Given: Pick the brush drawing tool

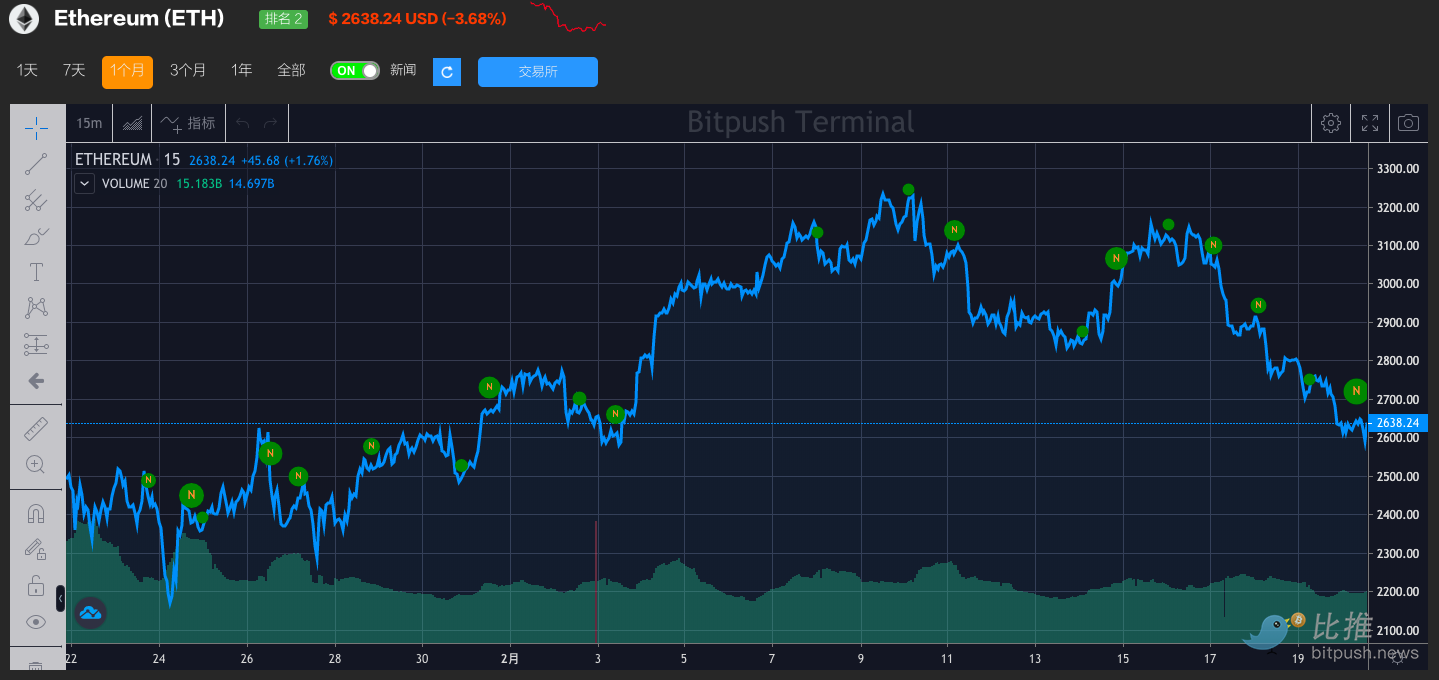Looking at the screenshot, I should (x=36, y=236).
